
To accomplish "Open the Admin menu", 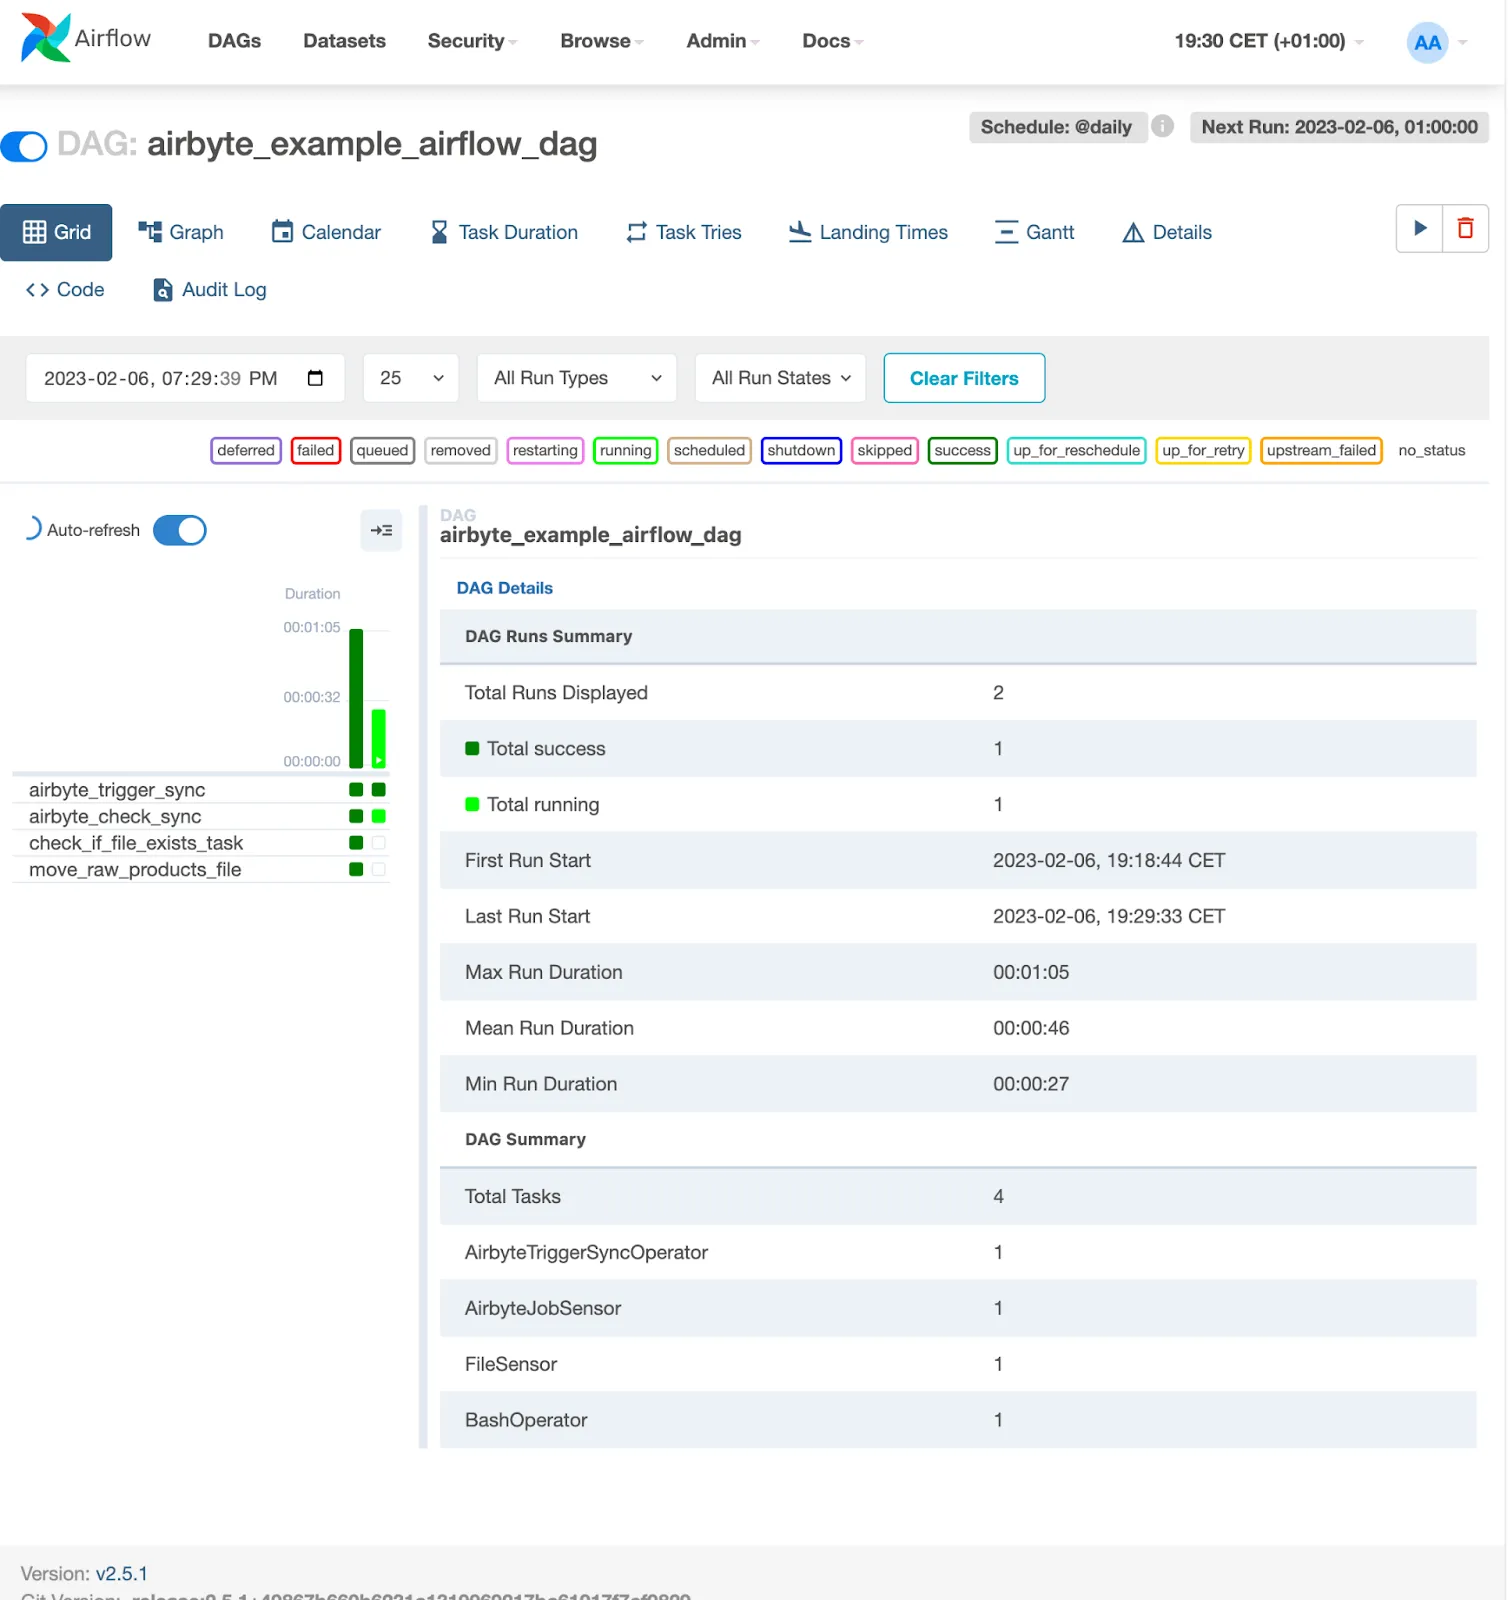I will (723, 41).
